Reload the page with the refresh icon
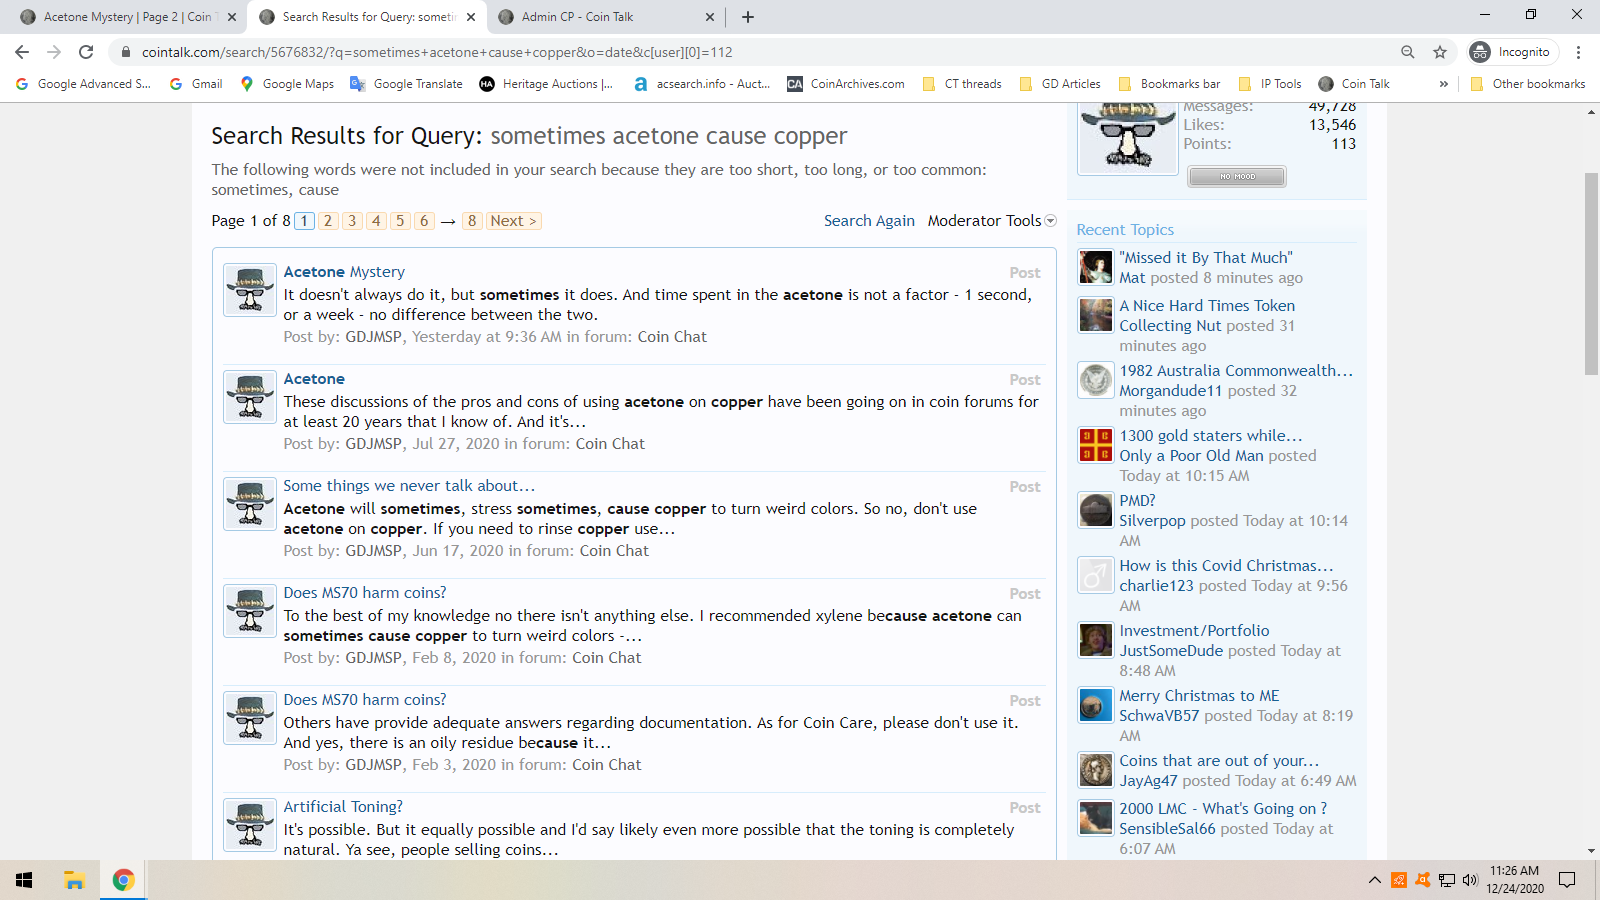Image resolution: width=1600 pixels, height=900 pixels. pos(86,52)
